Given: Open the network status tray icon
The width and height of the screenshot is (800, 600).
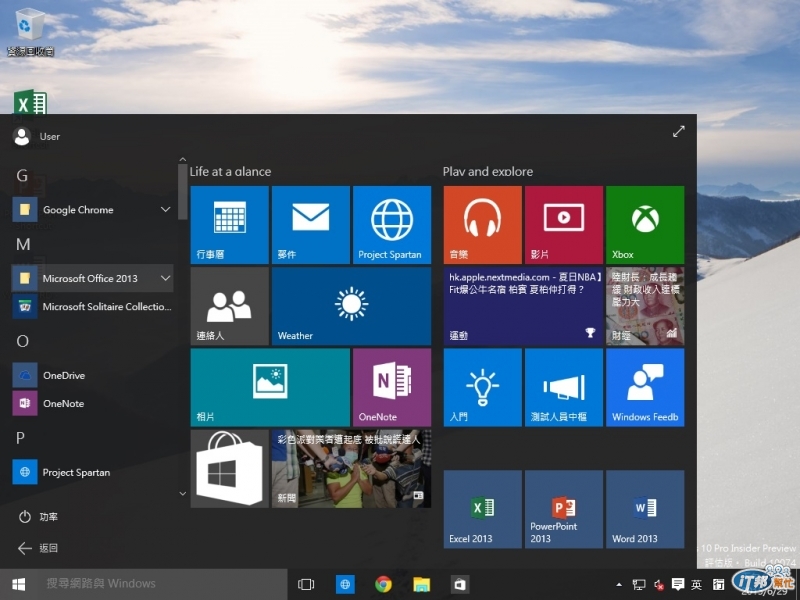Looking at the screenshot, I should pos(639,585).
